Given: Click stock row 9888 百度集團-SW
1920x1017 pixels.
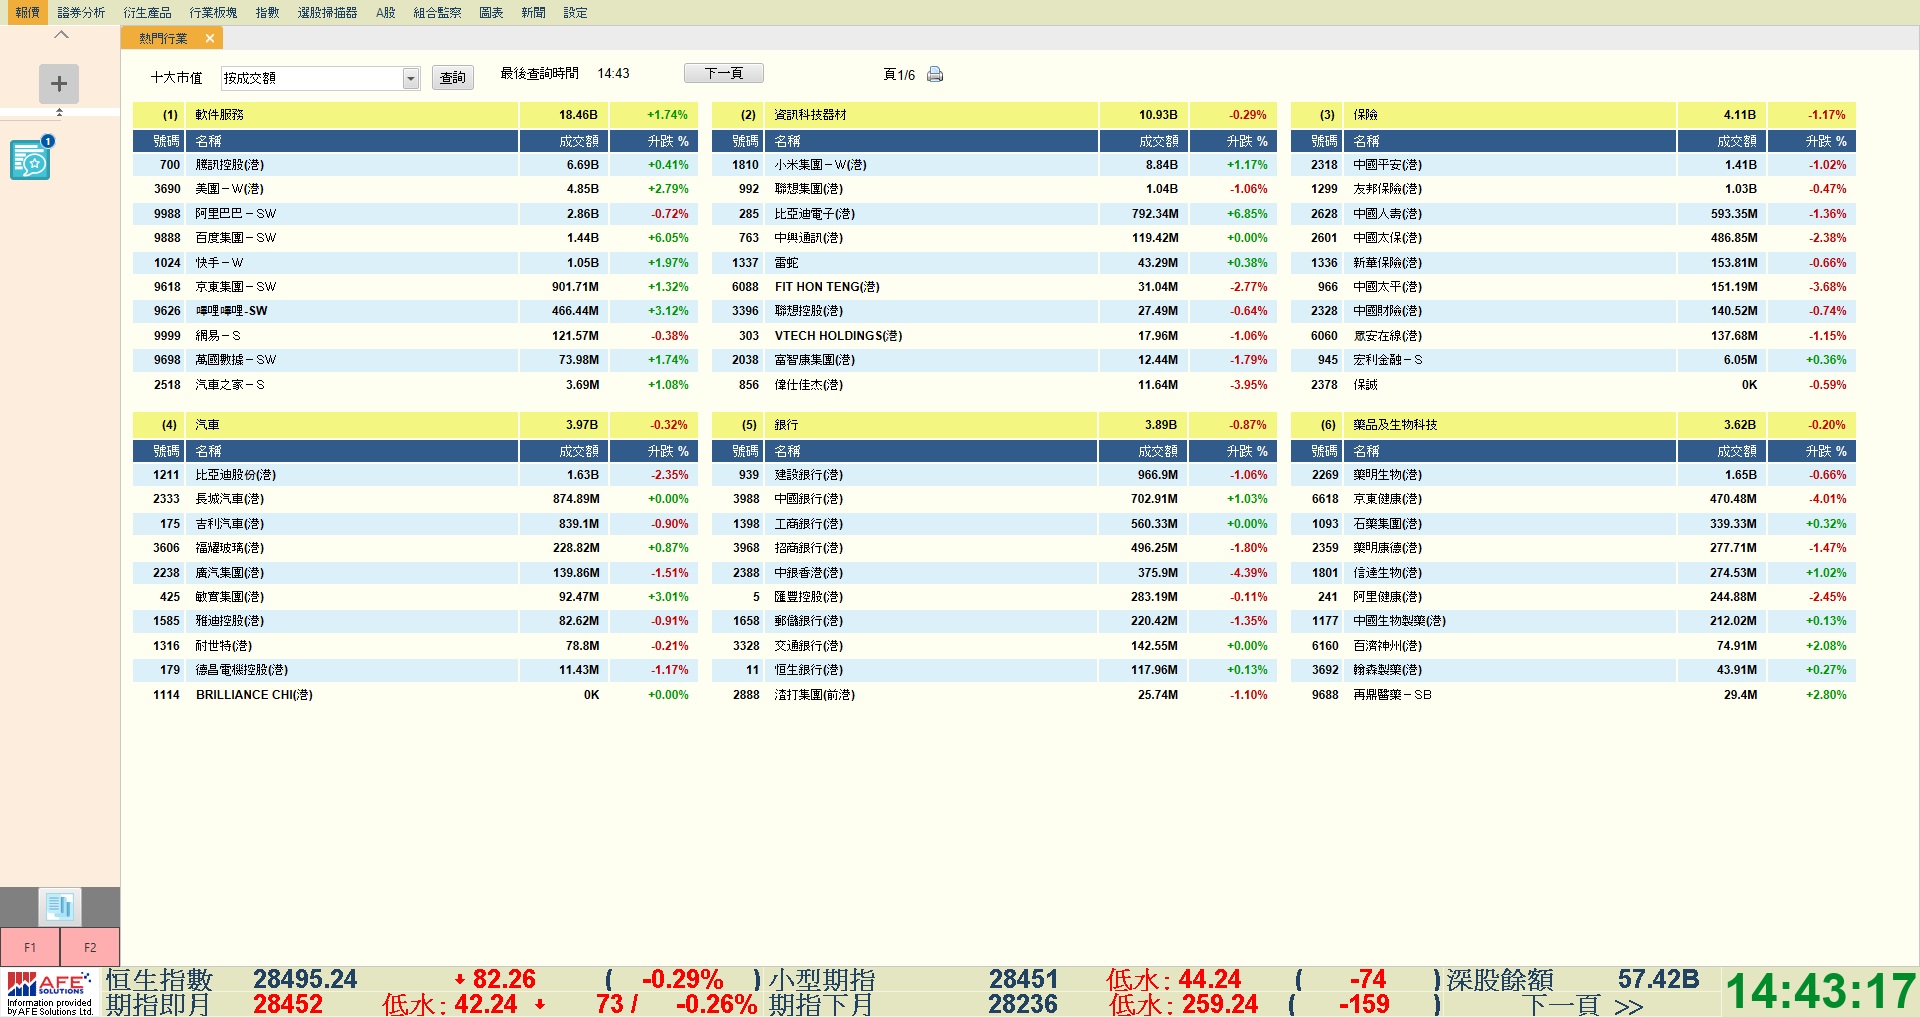Looking at the screenshot, I should pos(415,238).
